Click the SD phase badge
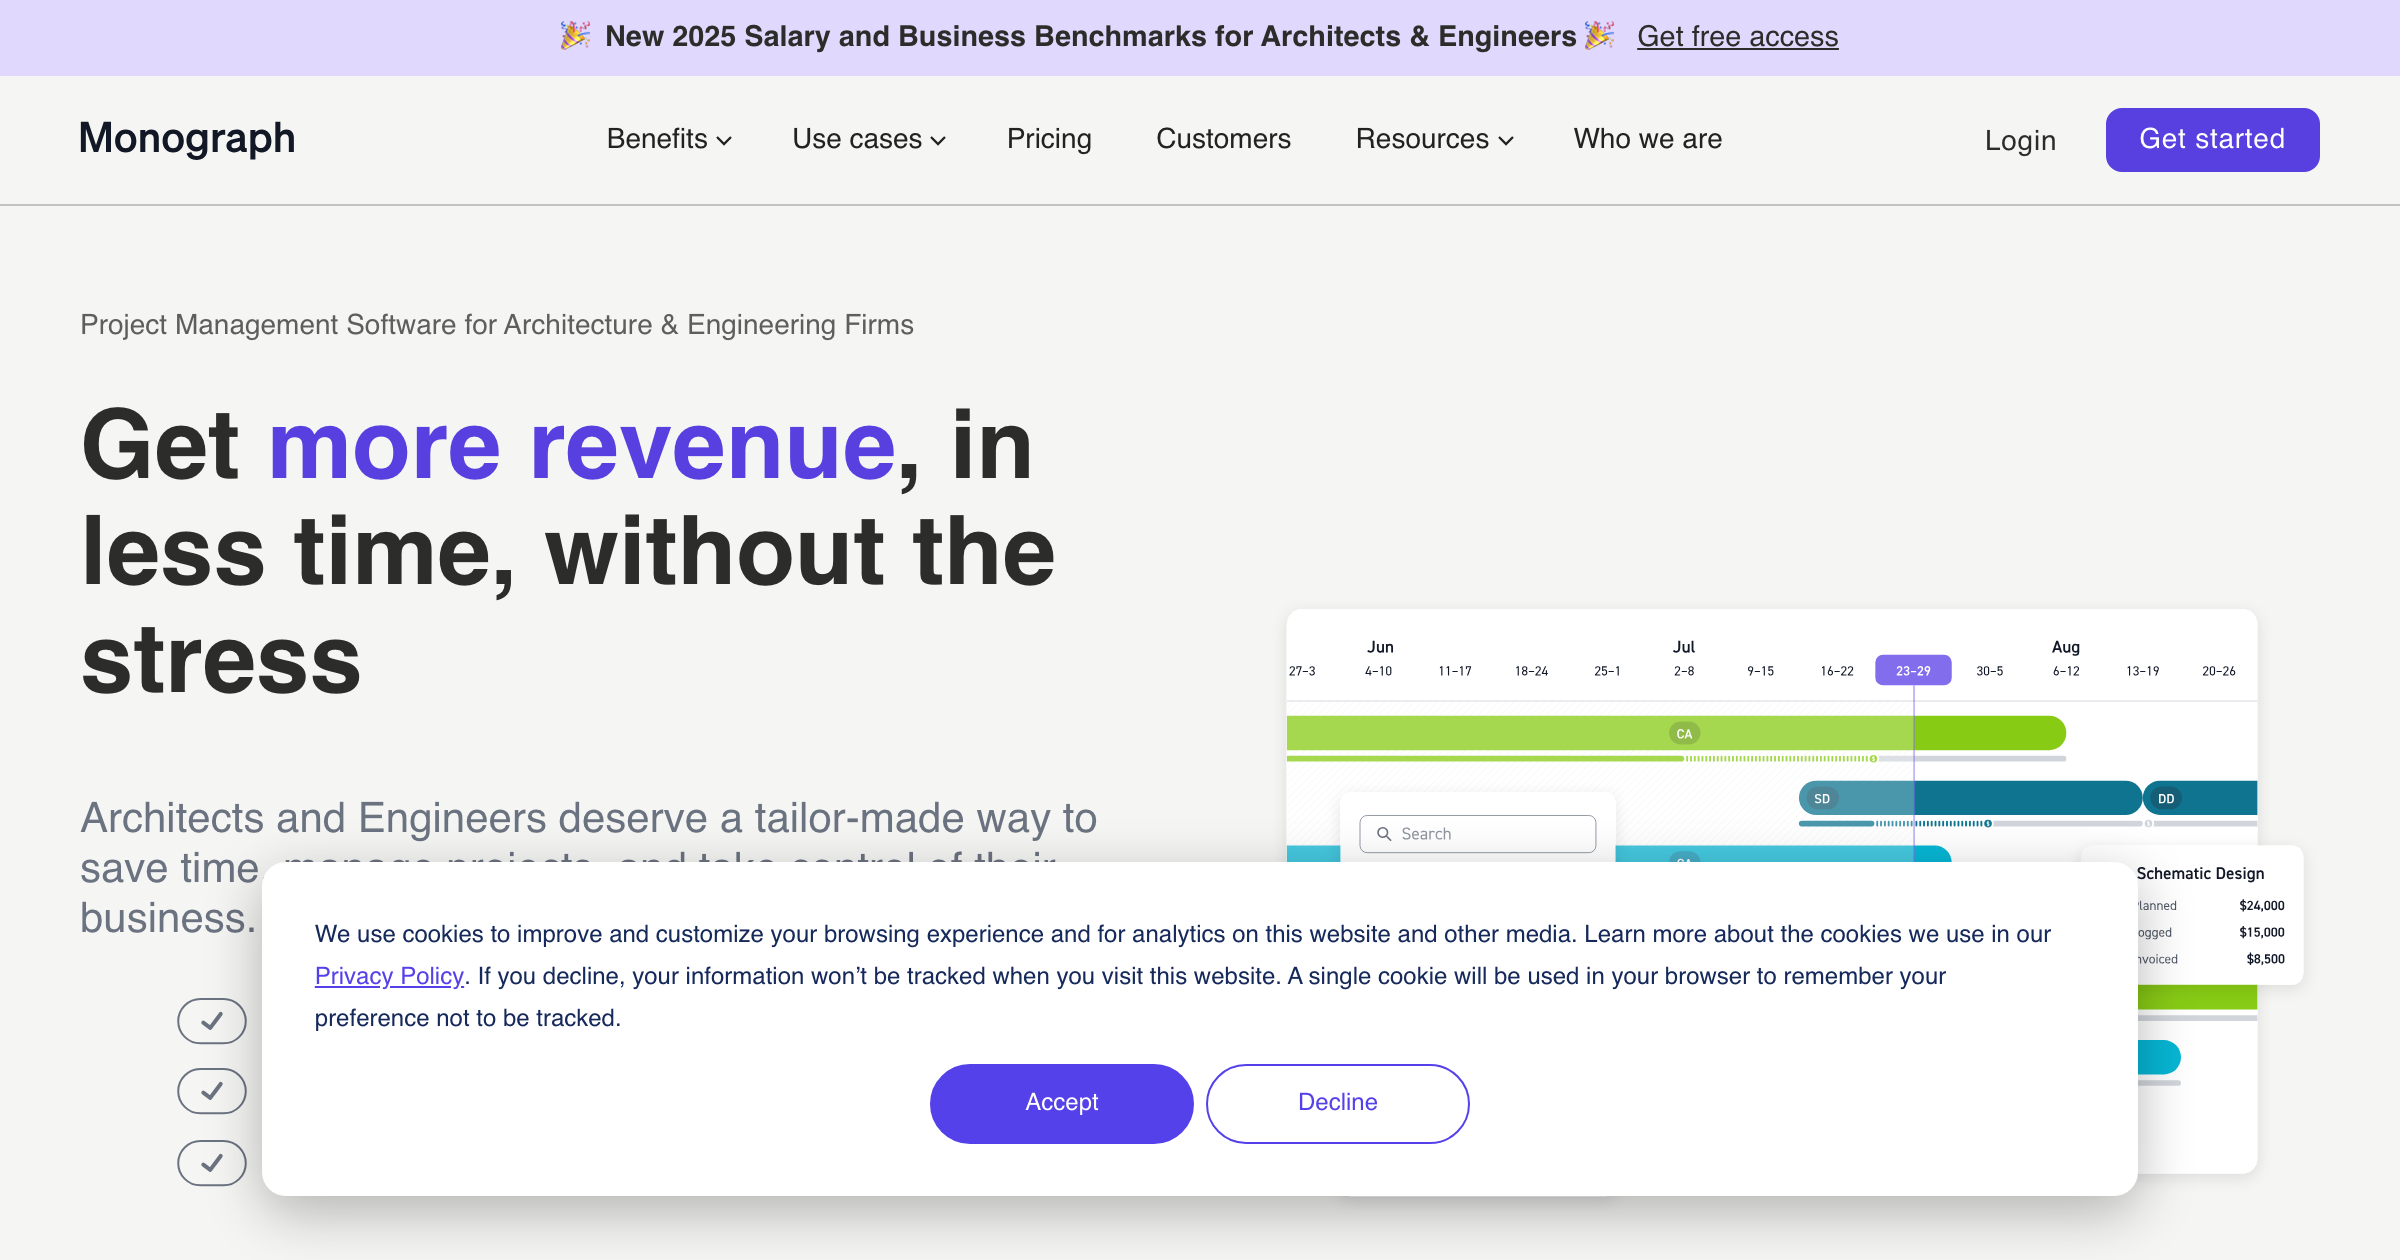2400x1260 pixels. coord(1822,799)
